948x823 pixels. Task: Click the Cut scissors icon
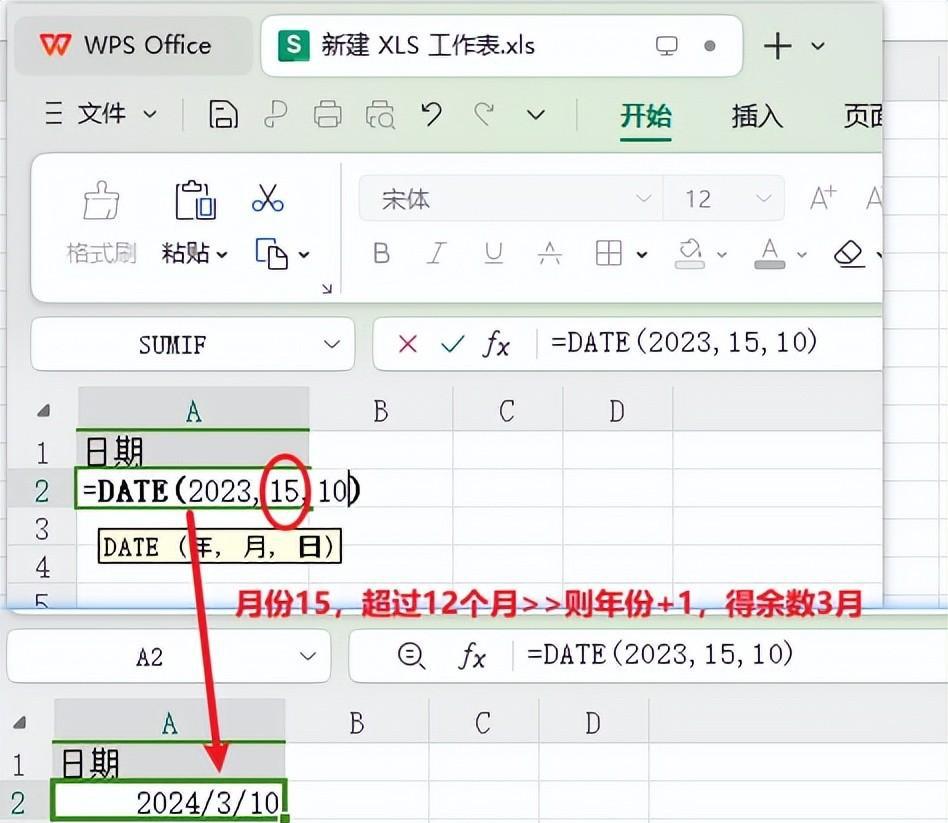(x=268, y=198)
